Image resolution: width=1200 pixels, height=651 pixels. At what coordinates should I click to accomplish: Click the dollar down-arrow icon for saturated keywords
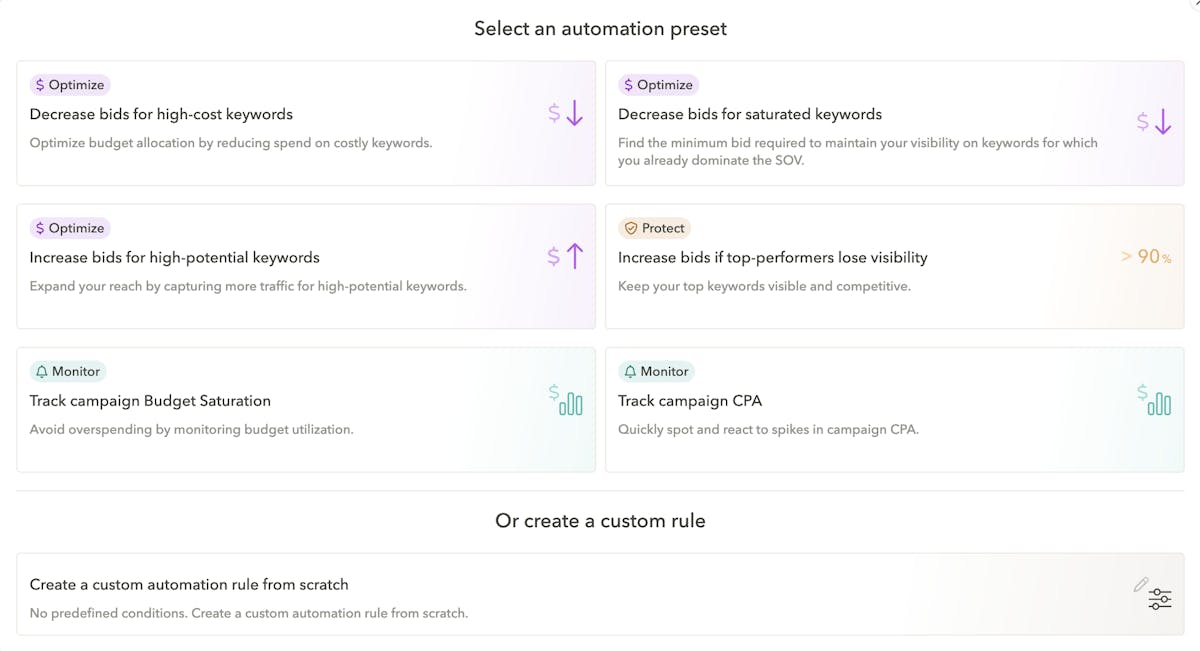pyautogui.click(x=1153, y=123)
